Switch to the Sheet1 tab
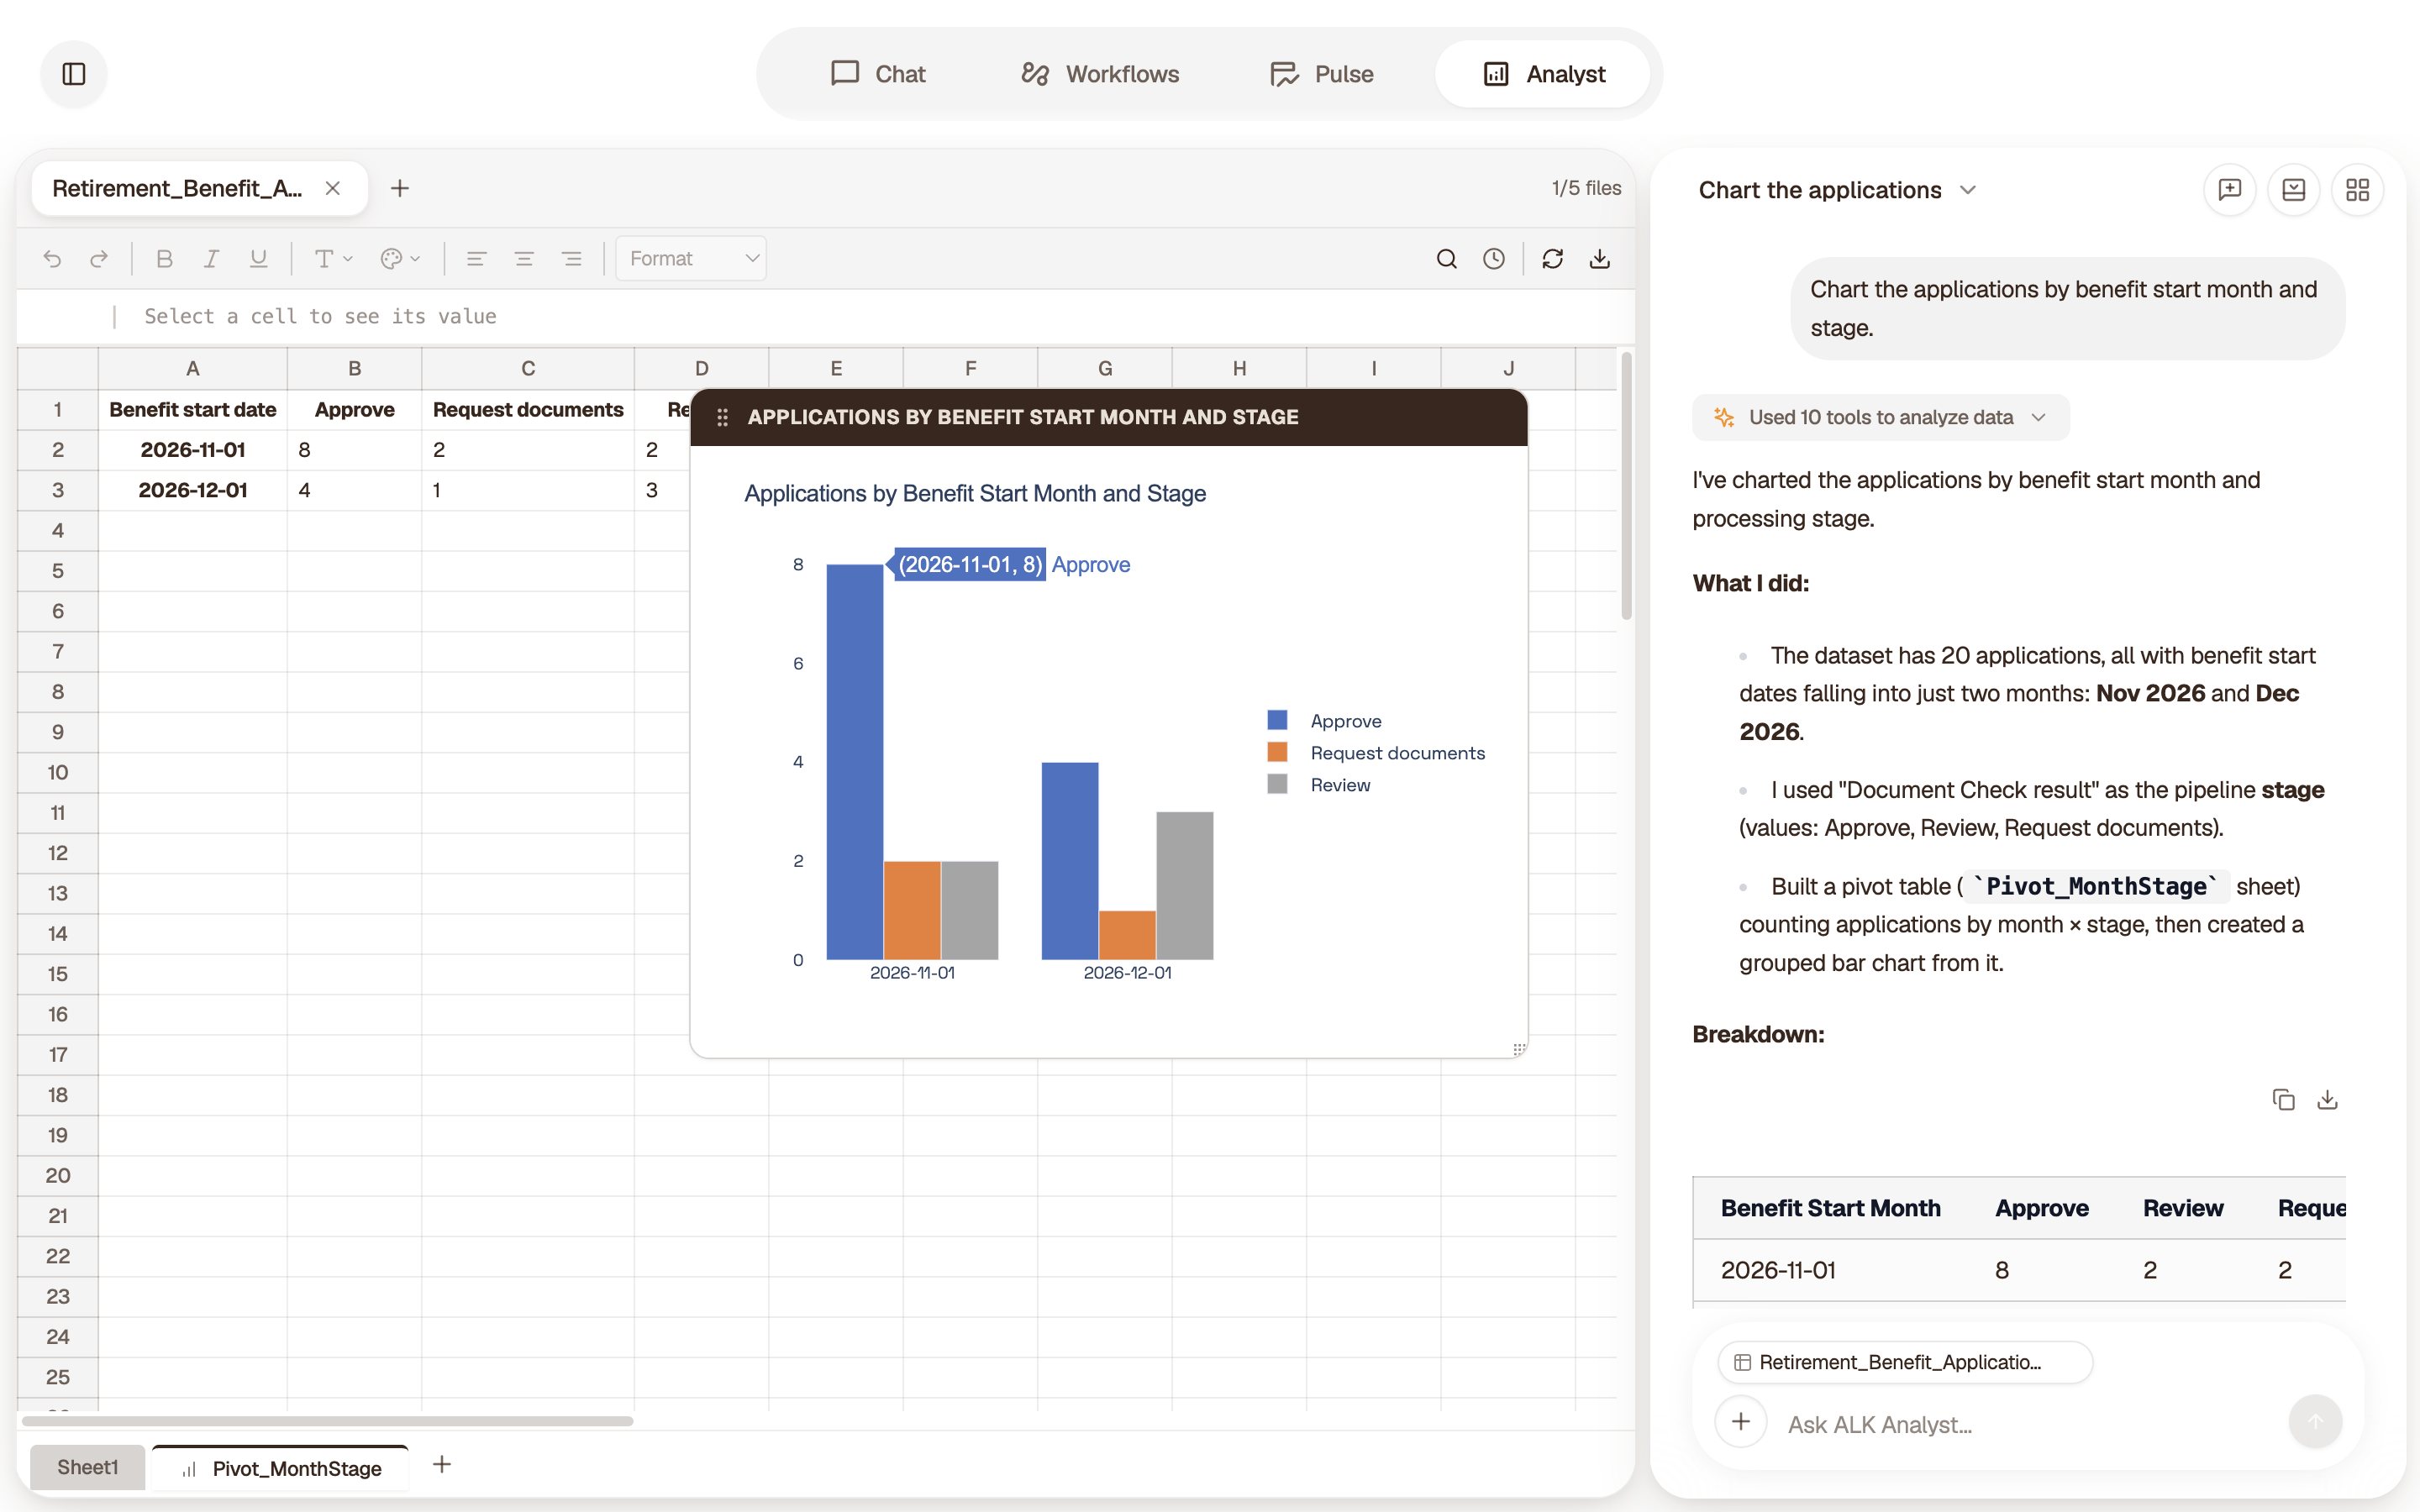2420x1512 pixels. 87,1467
